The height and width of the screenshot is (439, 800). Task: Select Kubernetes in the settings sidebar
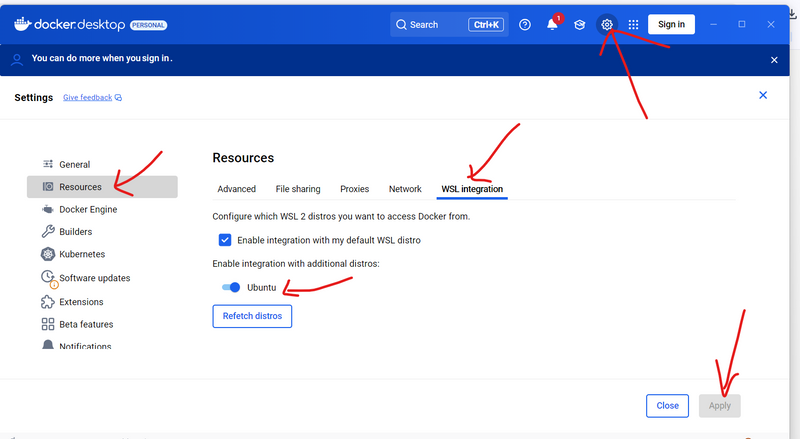82,254
